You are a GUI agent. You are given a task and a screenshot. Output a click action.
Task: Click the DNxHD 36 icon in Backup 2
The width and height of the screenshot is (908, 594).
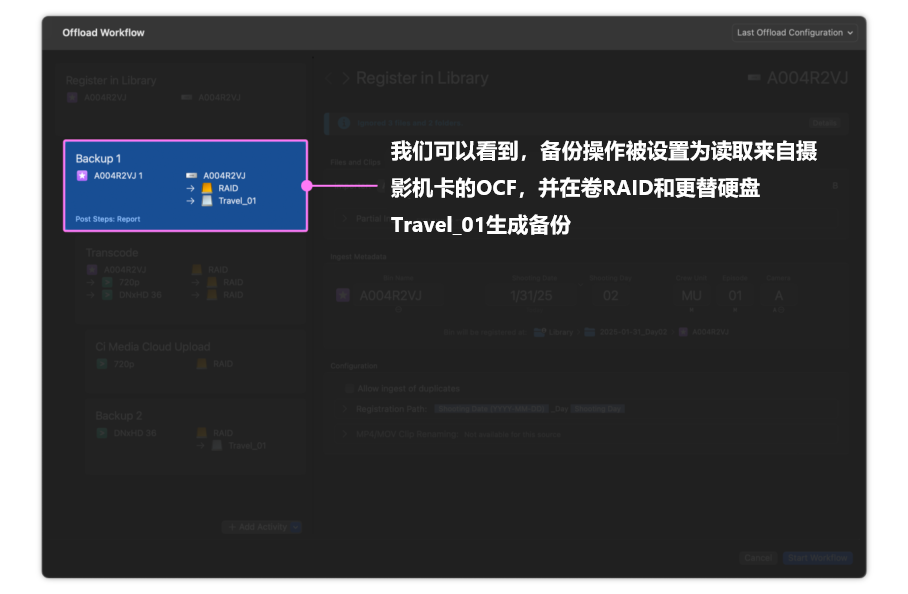[x=102, y=432]
